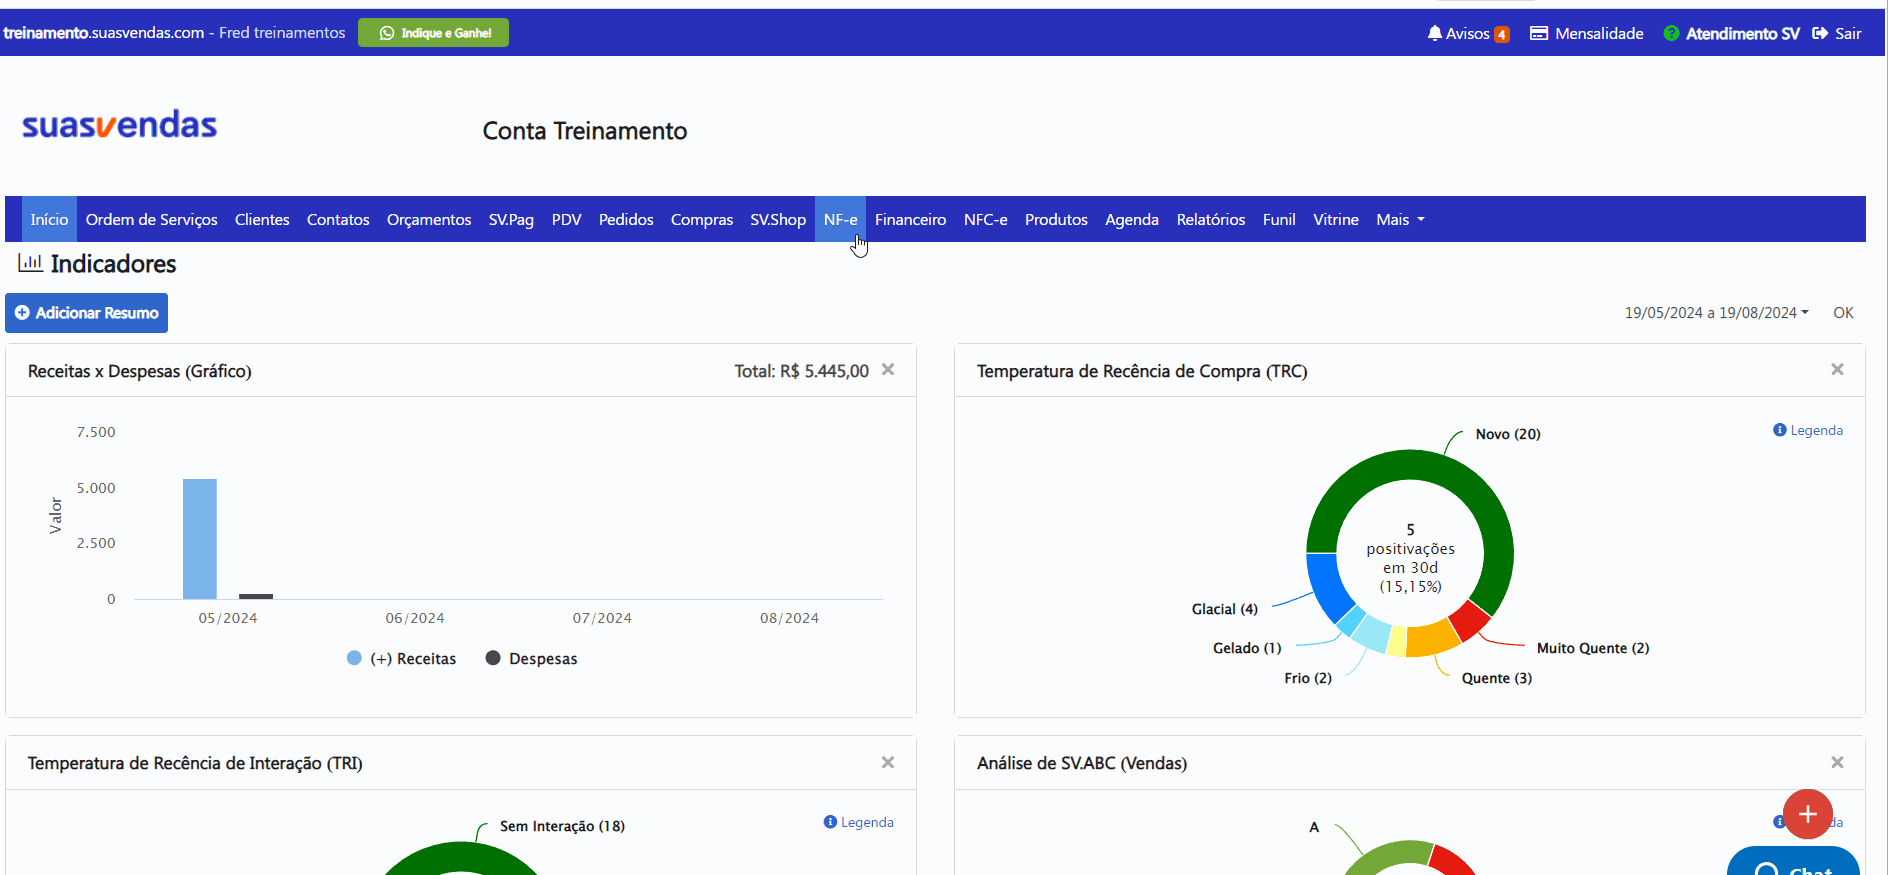
Task: Click the WhatsApp Indique e Ganhe button
Action: 433,33
